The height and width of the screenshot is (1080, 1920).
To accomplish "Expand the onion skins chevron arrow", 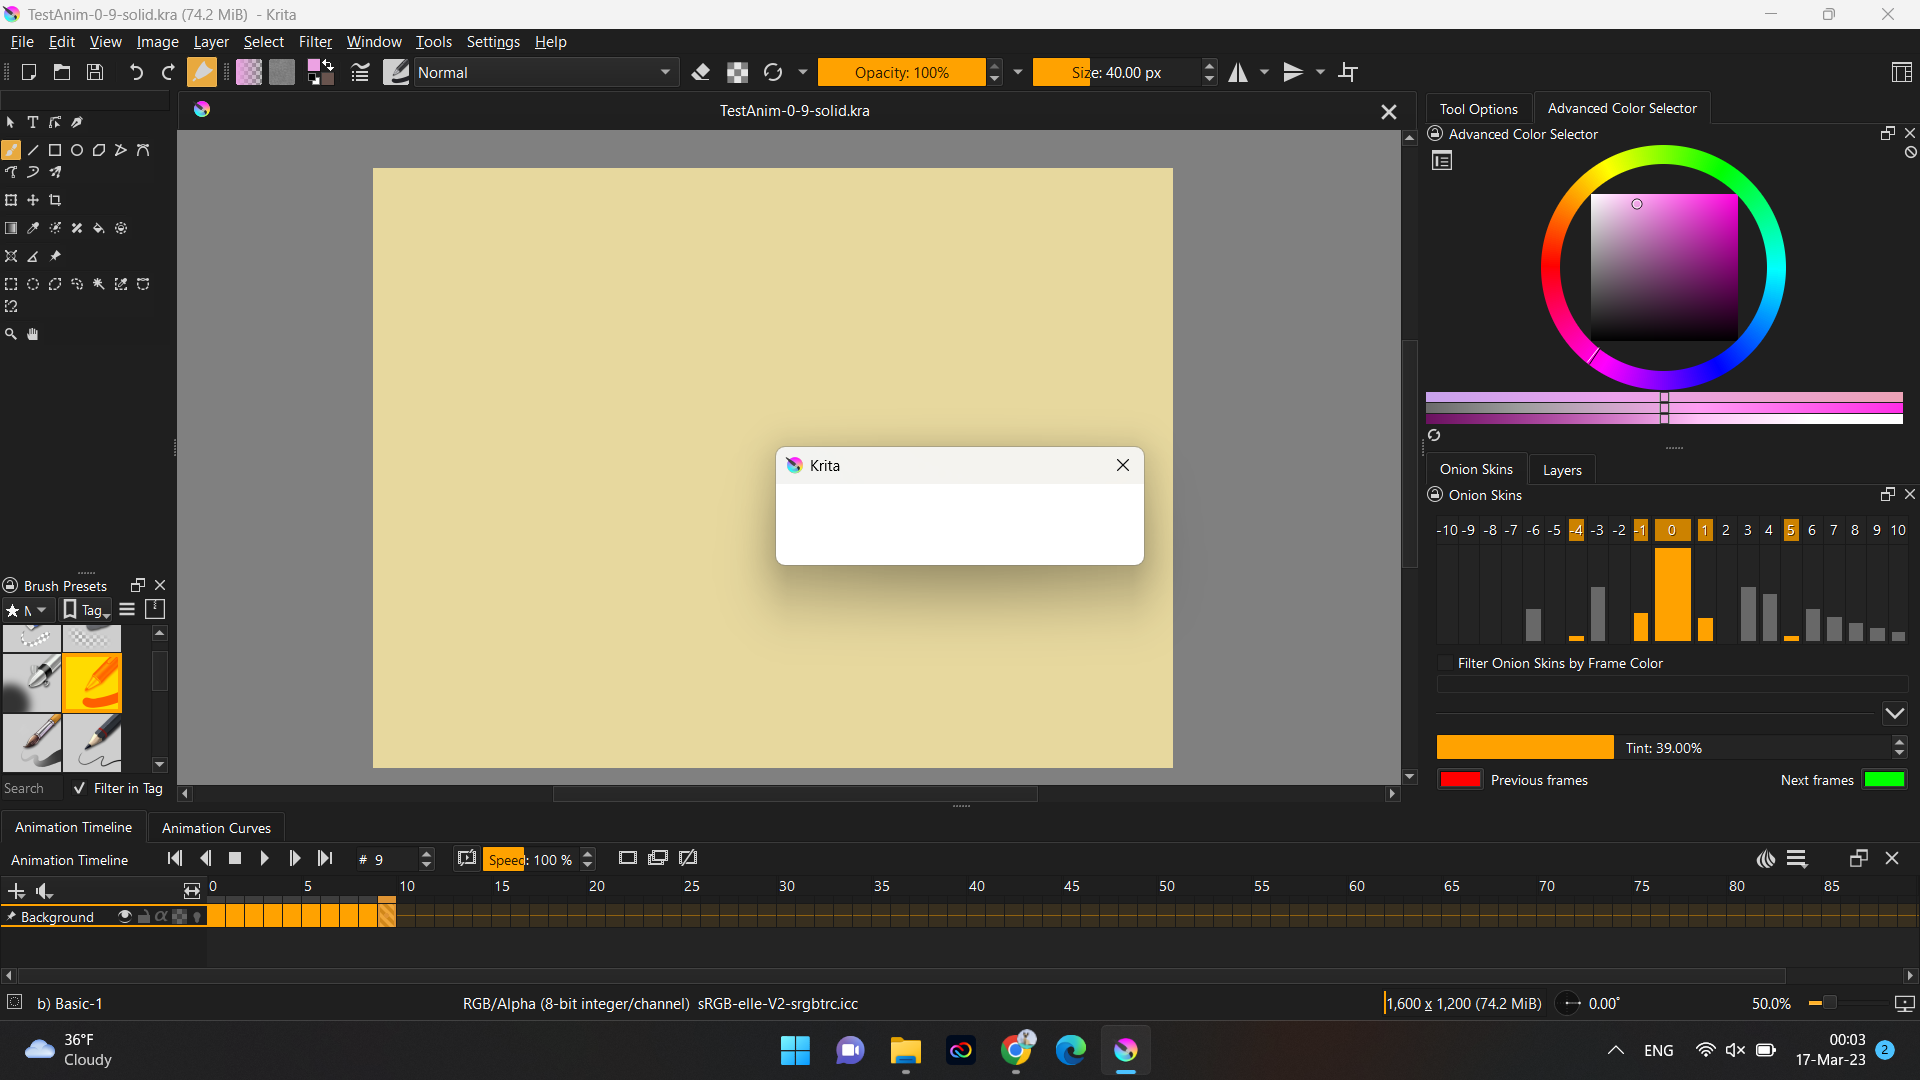I will [x=1894, y=713].
